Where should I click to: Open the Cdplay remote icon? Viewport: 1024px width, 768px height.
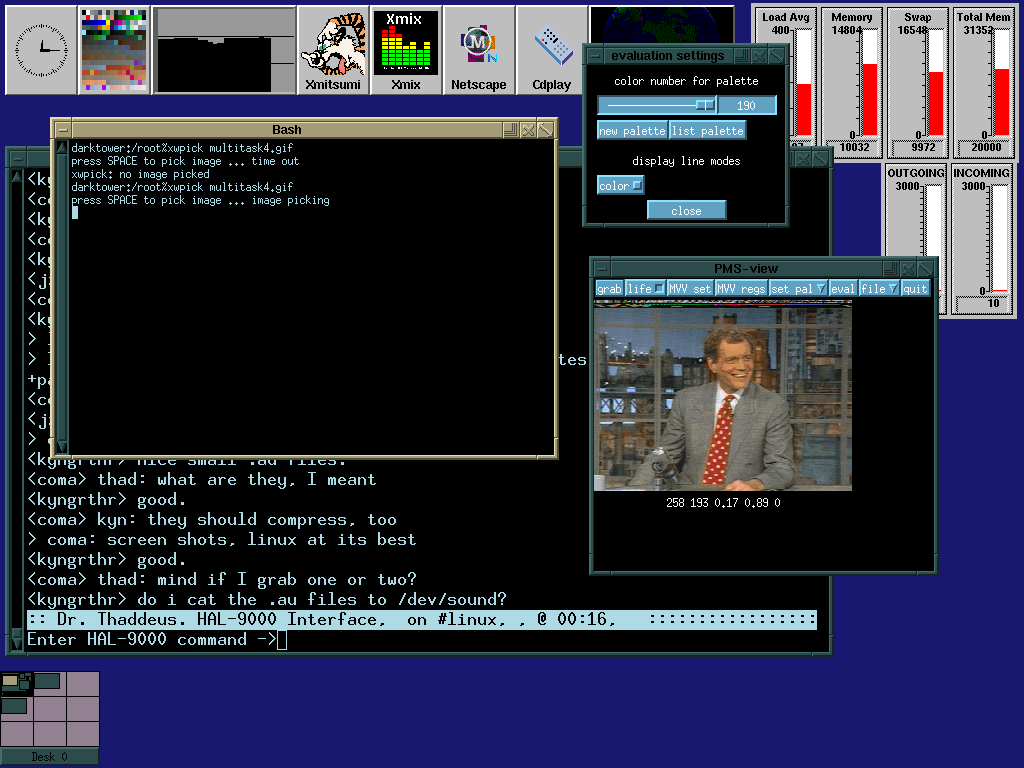pos(551,50)
